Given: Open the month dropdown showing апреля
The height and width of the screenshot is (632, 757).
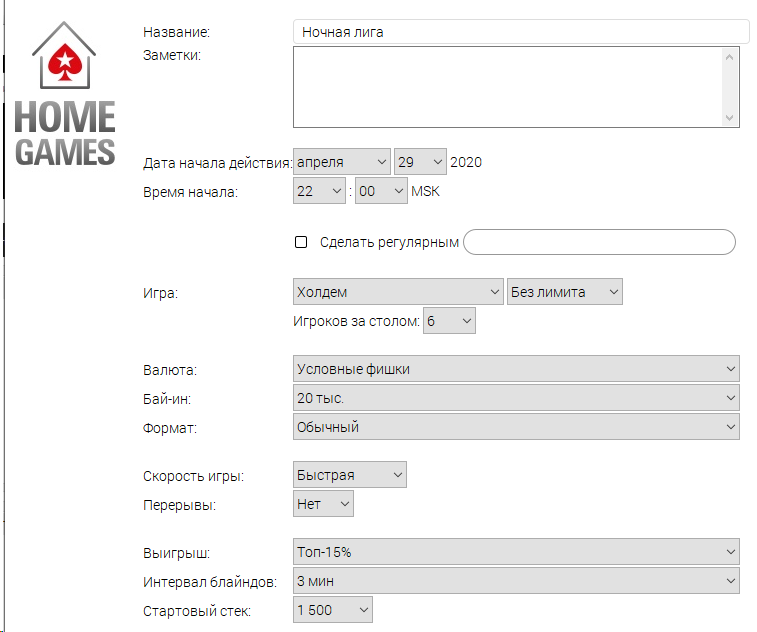Looking at the screenshot, I should click(342, 162).
